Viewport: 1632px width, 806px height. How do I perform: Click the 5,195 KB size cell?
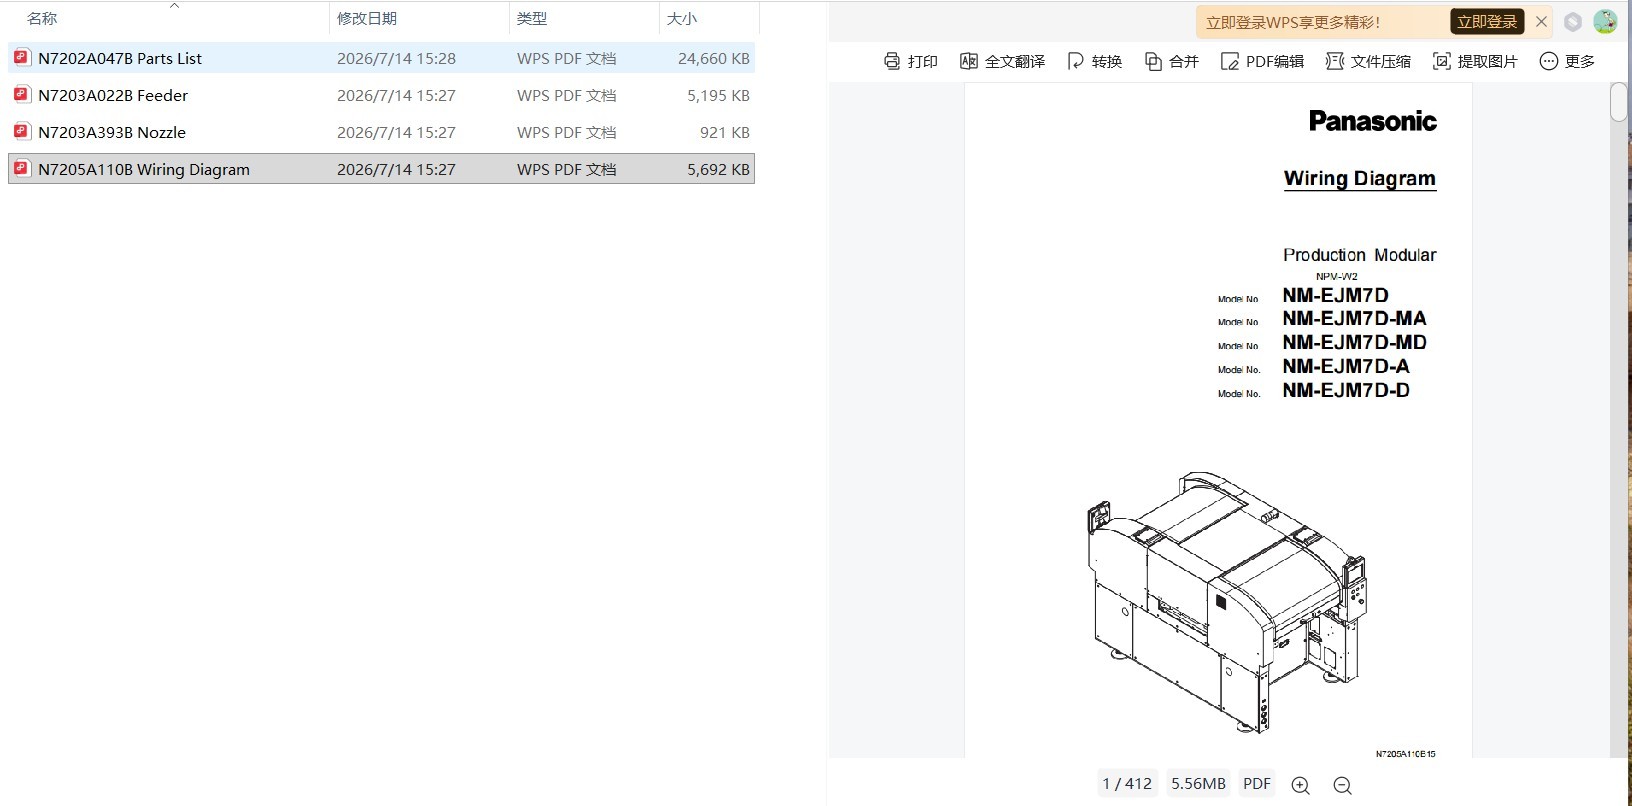tap(718, 95)
